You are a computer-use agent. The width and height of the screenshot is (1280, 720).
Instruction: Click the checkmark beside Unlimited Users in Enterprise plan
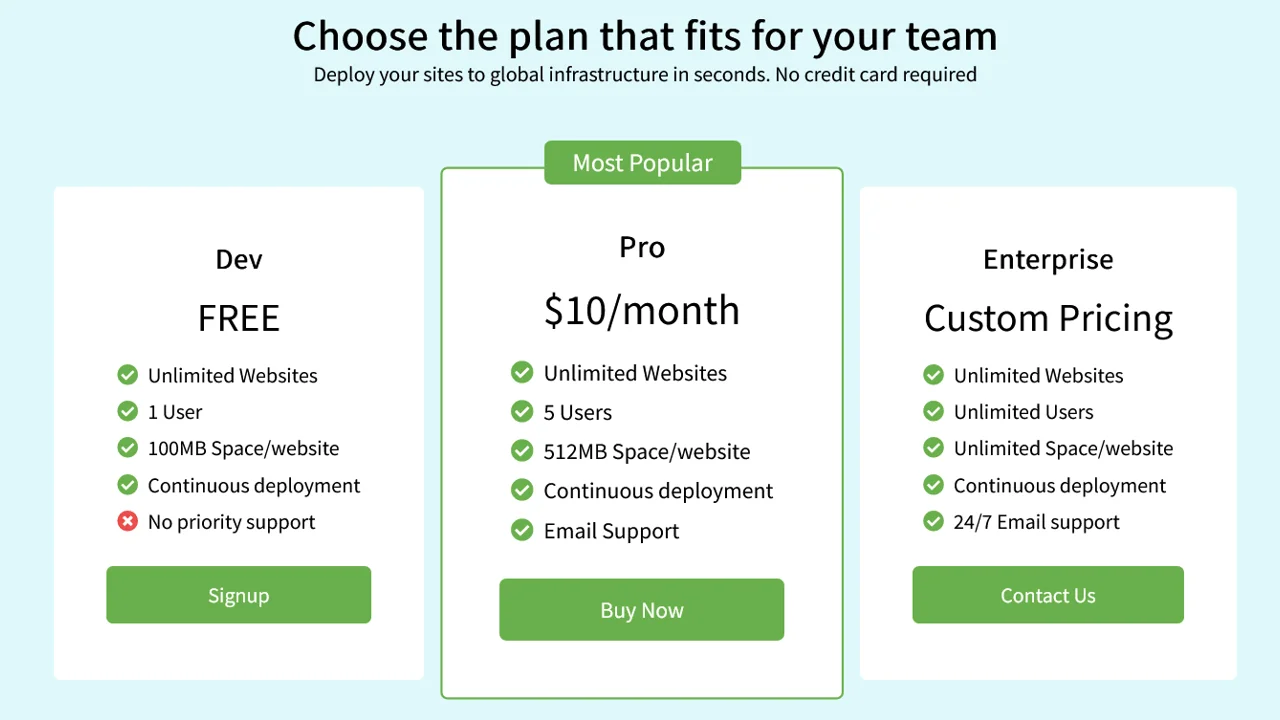[933, 411]
